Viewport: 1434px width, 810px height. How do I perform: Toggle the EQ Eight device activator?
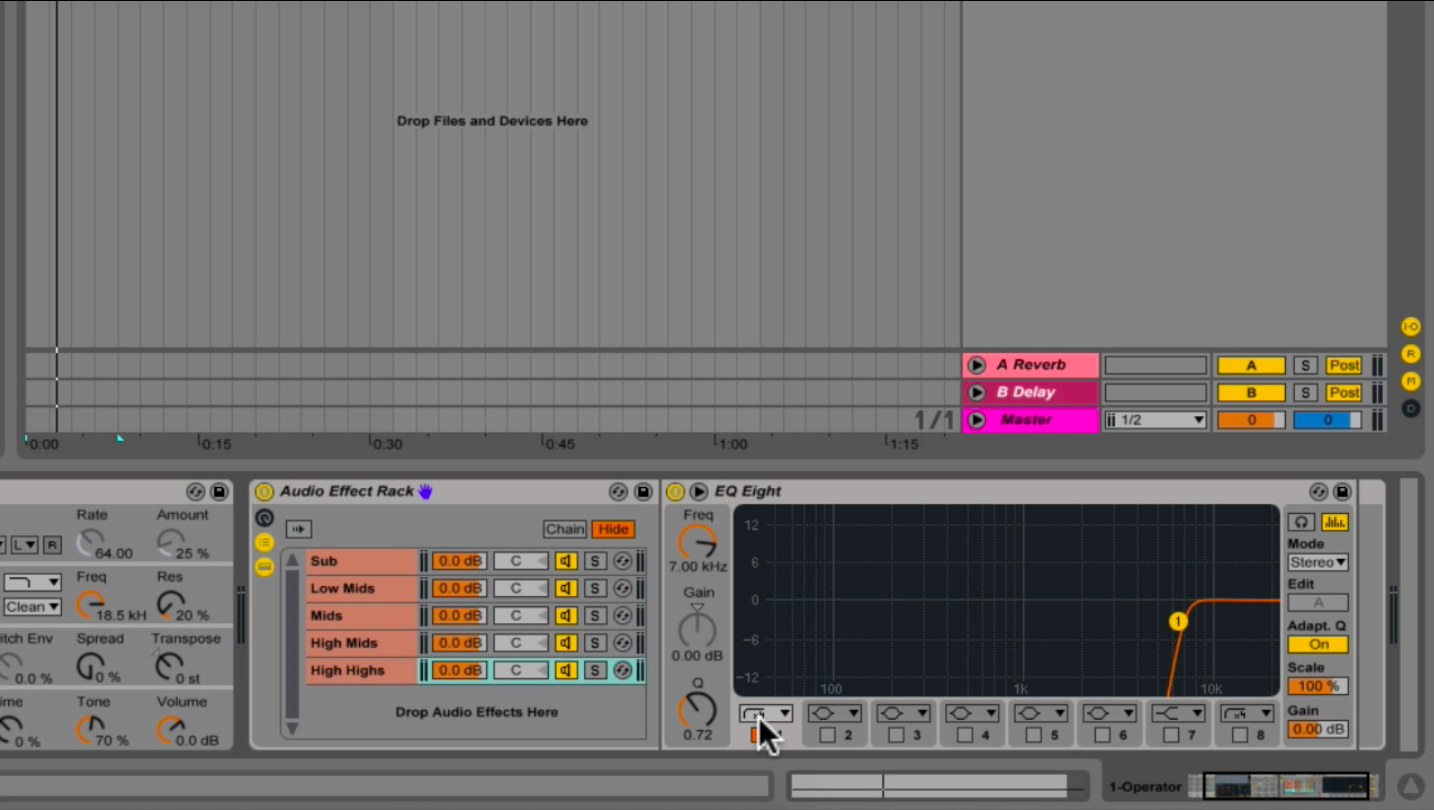(x=675, y=492)
